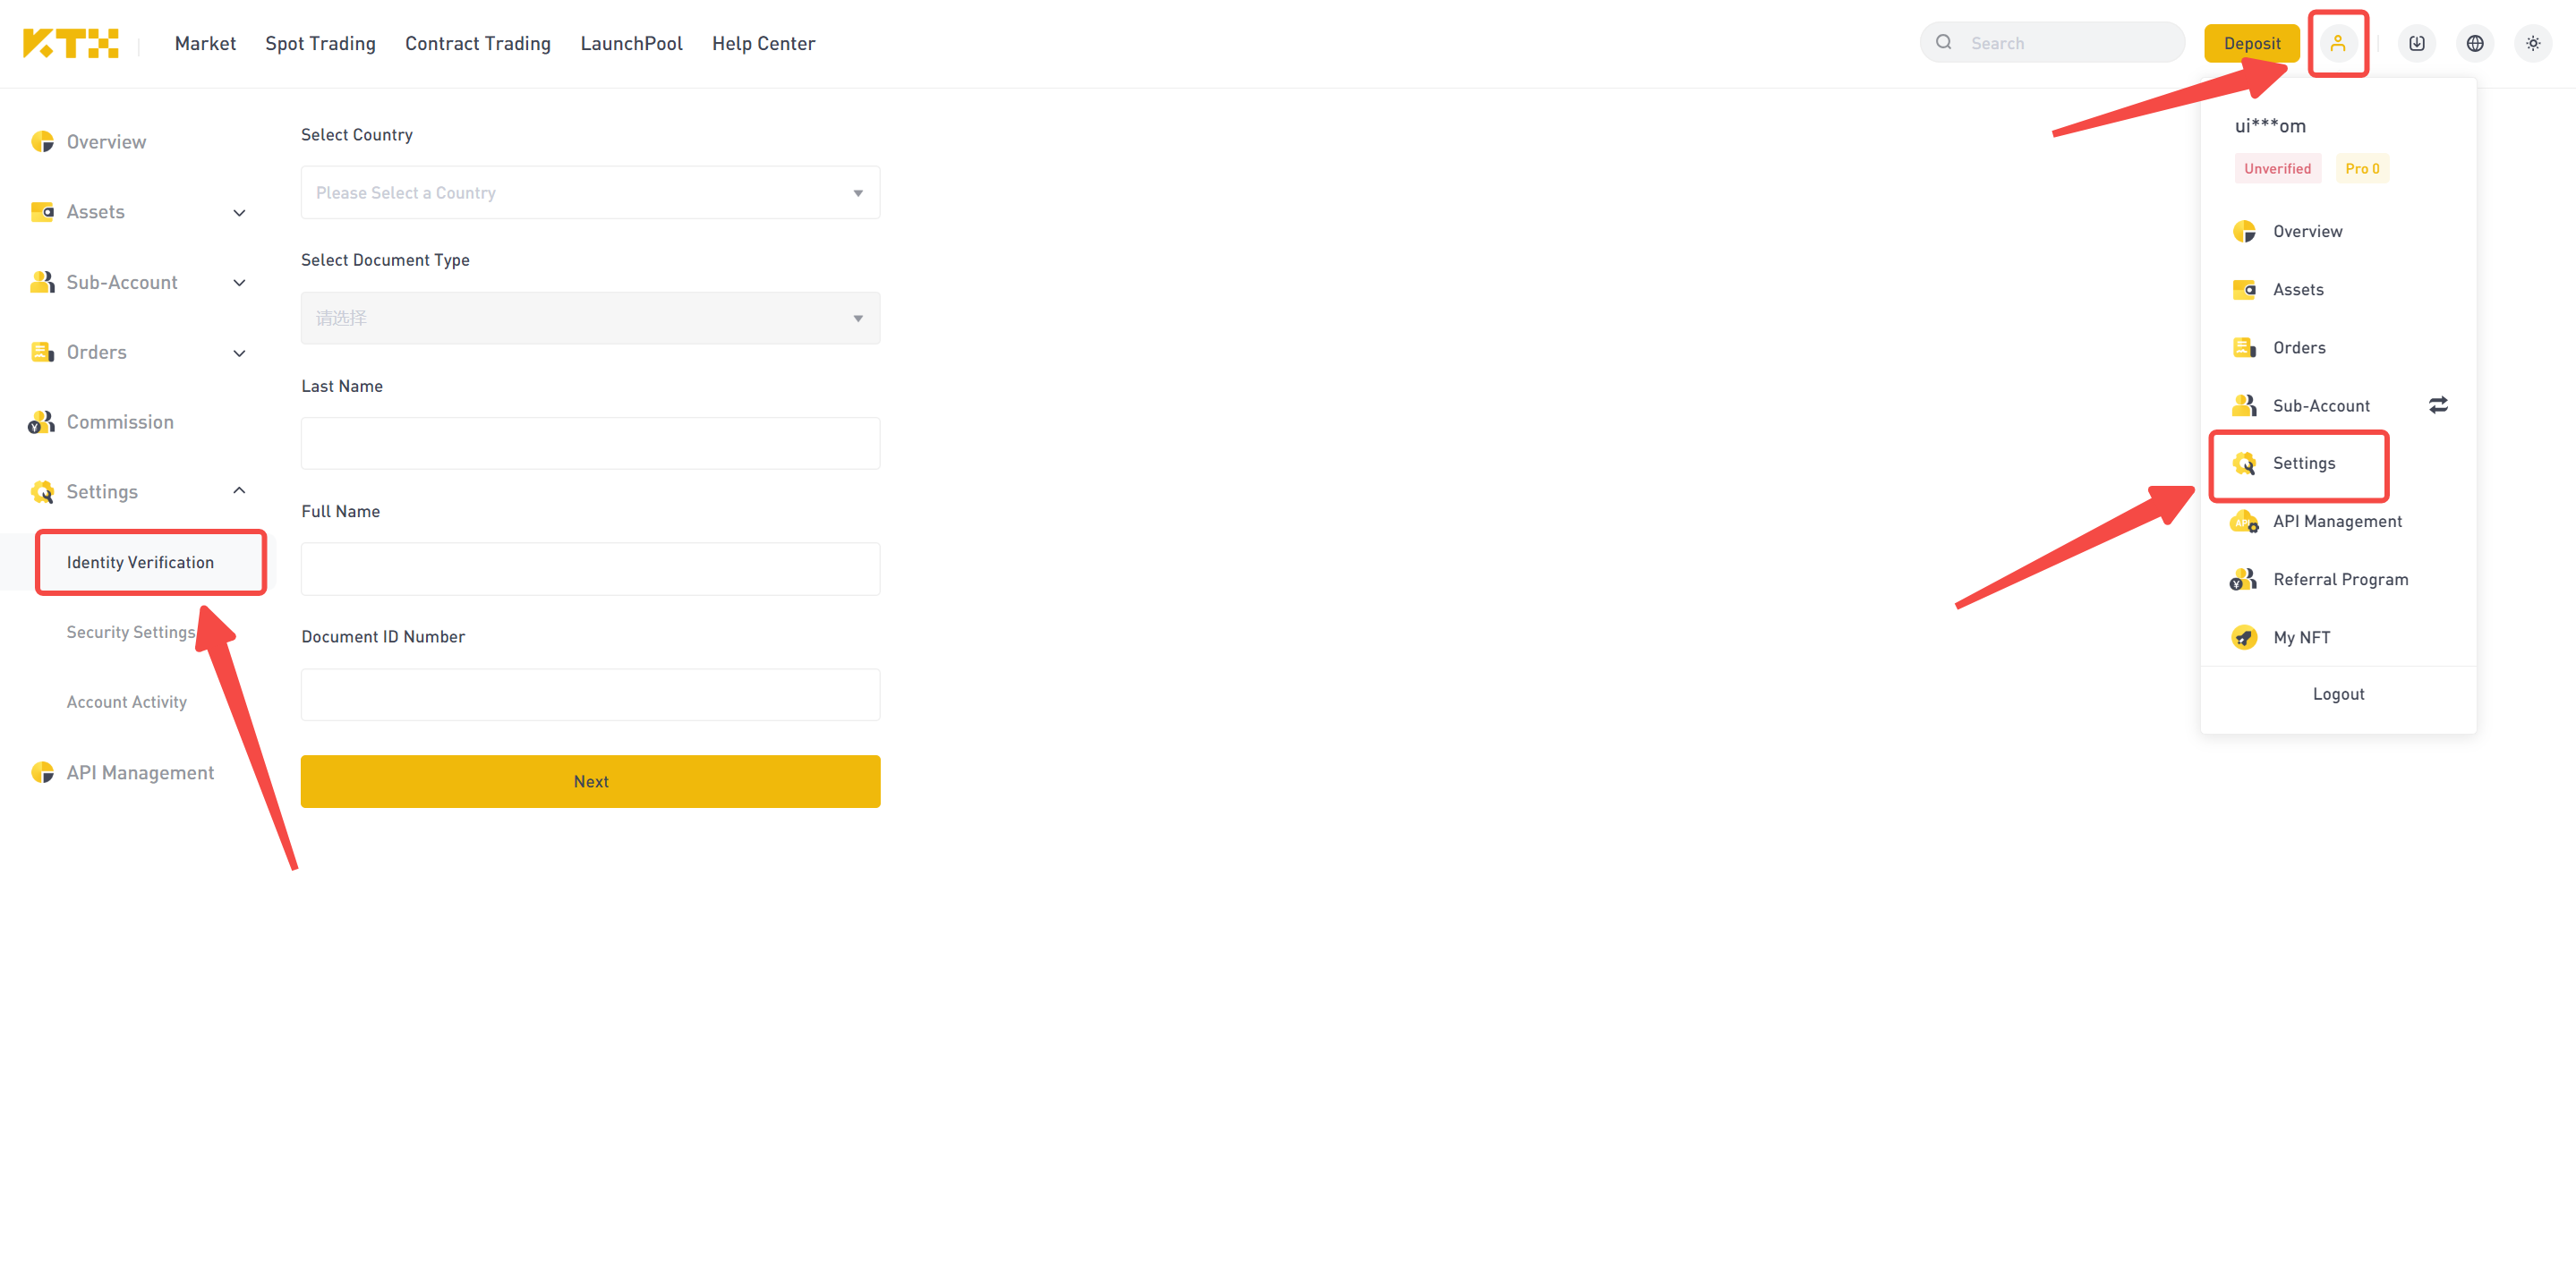Click the Settings gear icon in sidebar

click(x=42, y=492)
